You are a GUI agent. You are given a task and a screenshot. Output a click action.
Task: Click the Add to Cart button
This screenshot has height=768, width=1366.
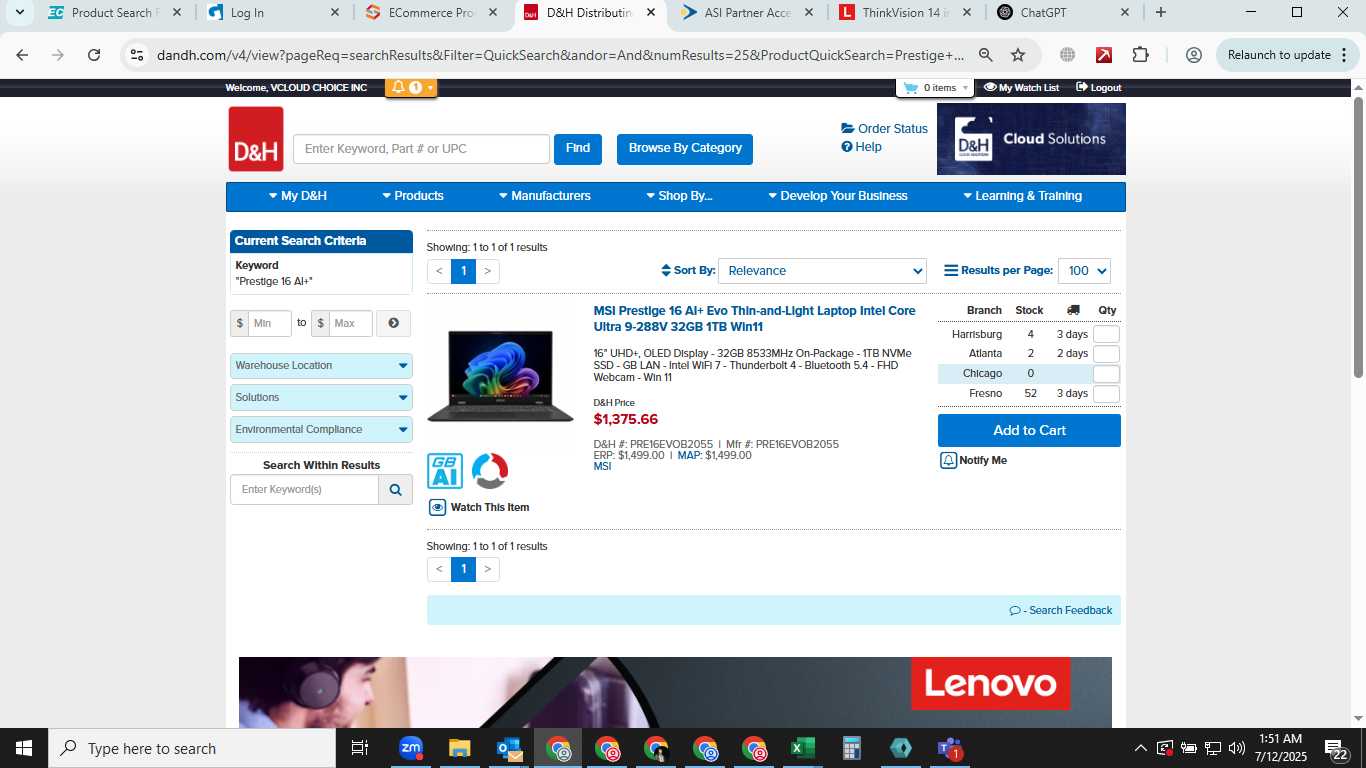coord(1029,431)
